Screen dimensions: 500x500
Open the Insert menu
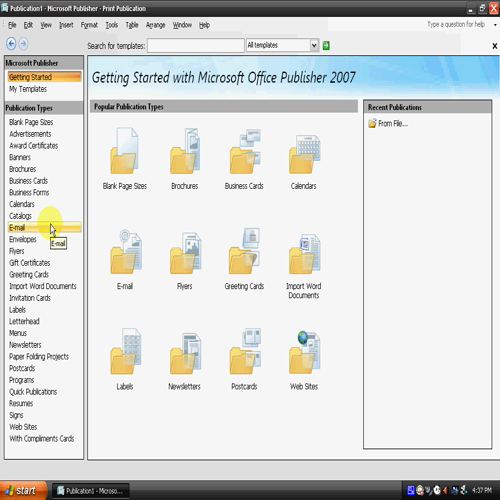tap(66, 25)
